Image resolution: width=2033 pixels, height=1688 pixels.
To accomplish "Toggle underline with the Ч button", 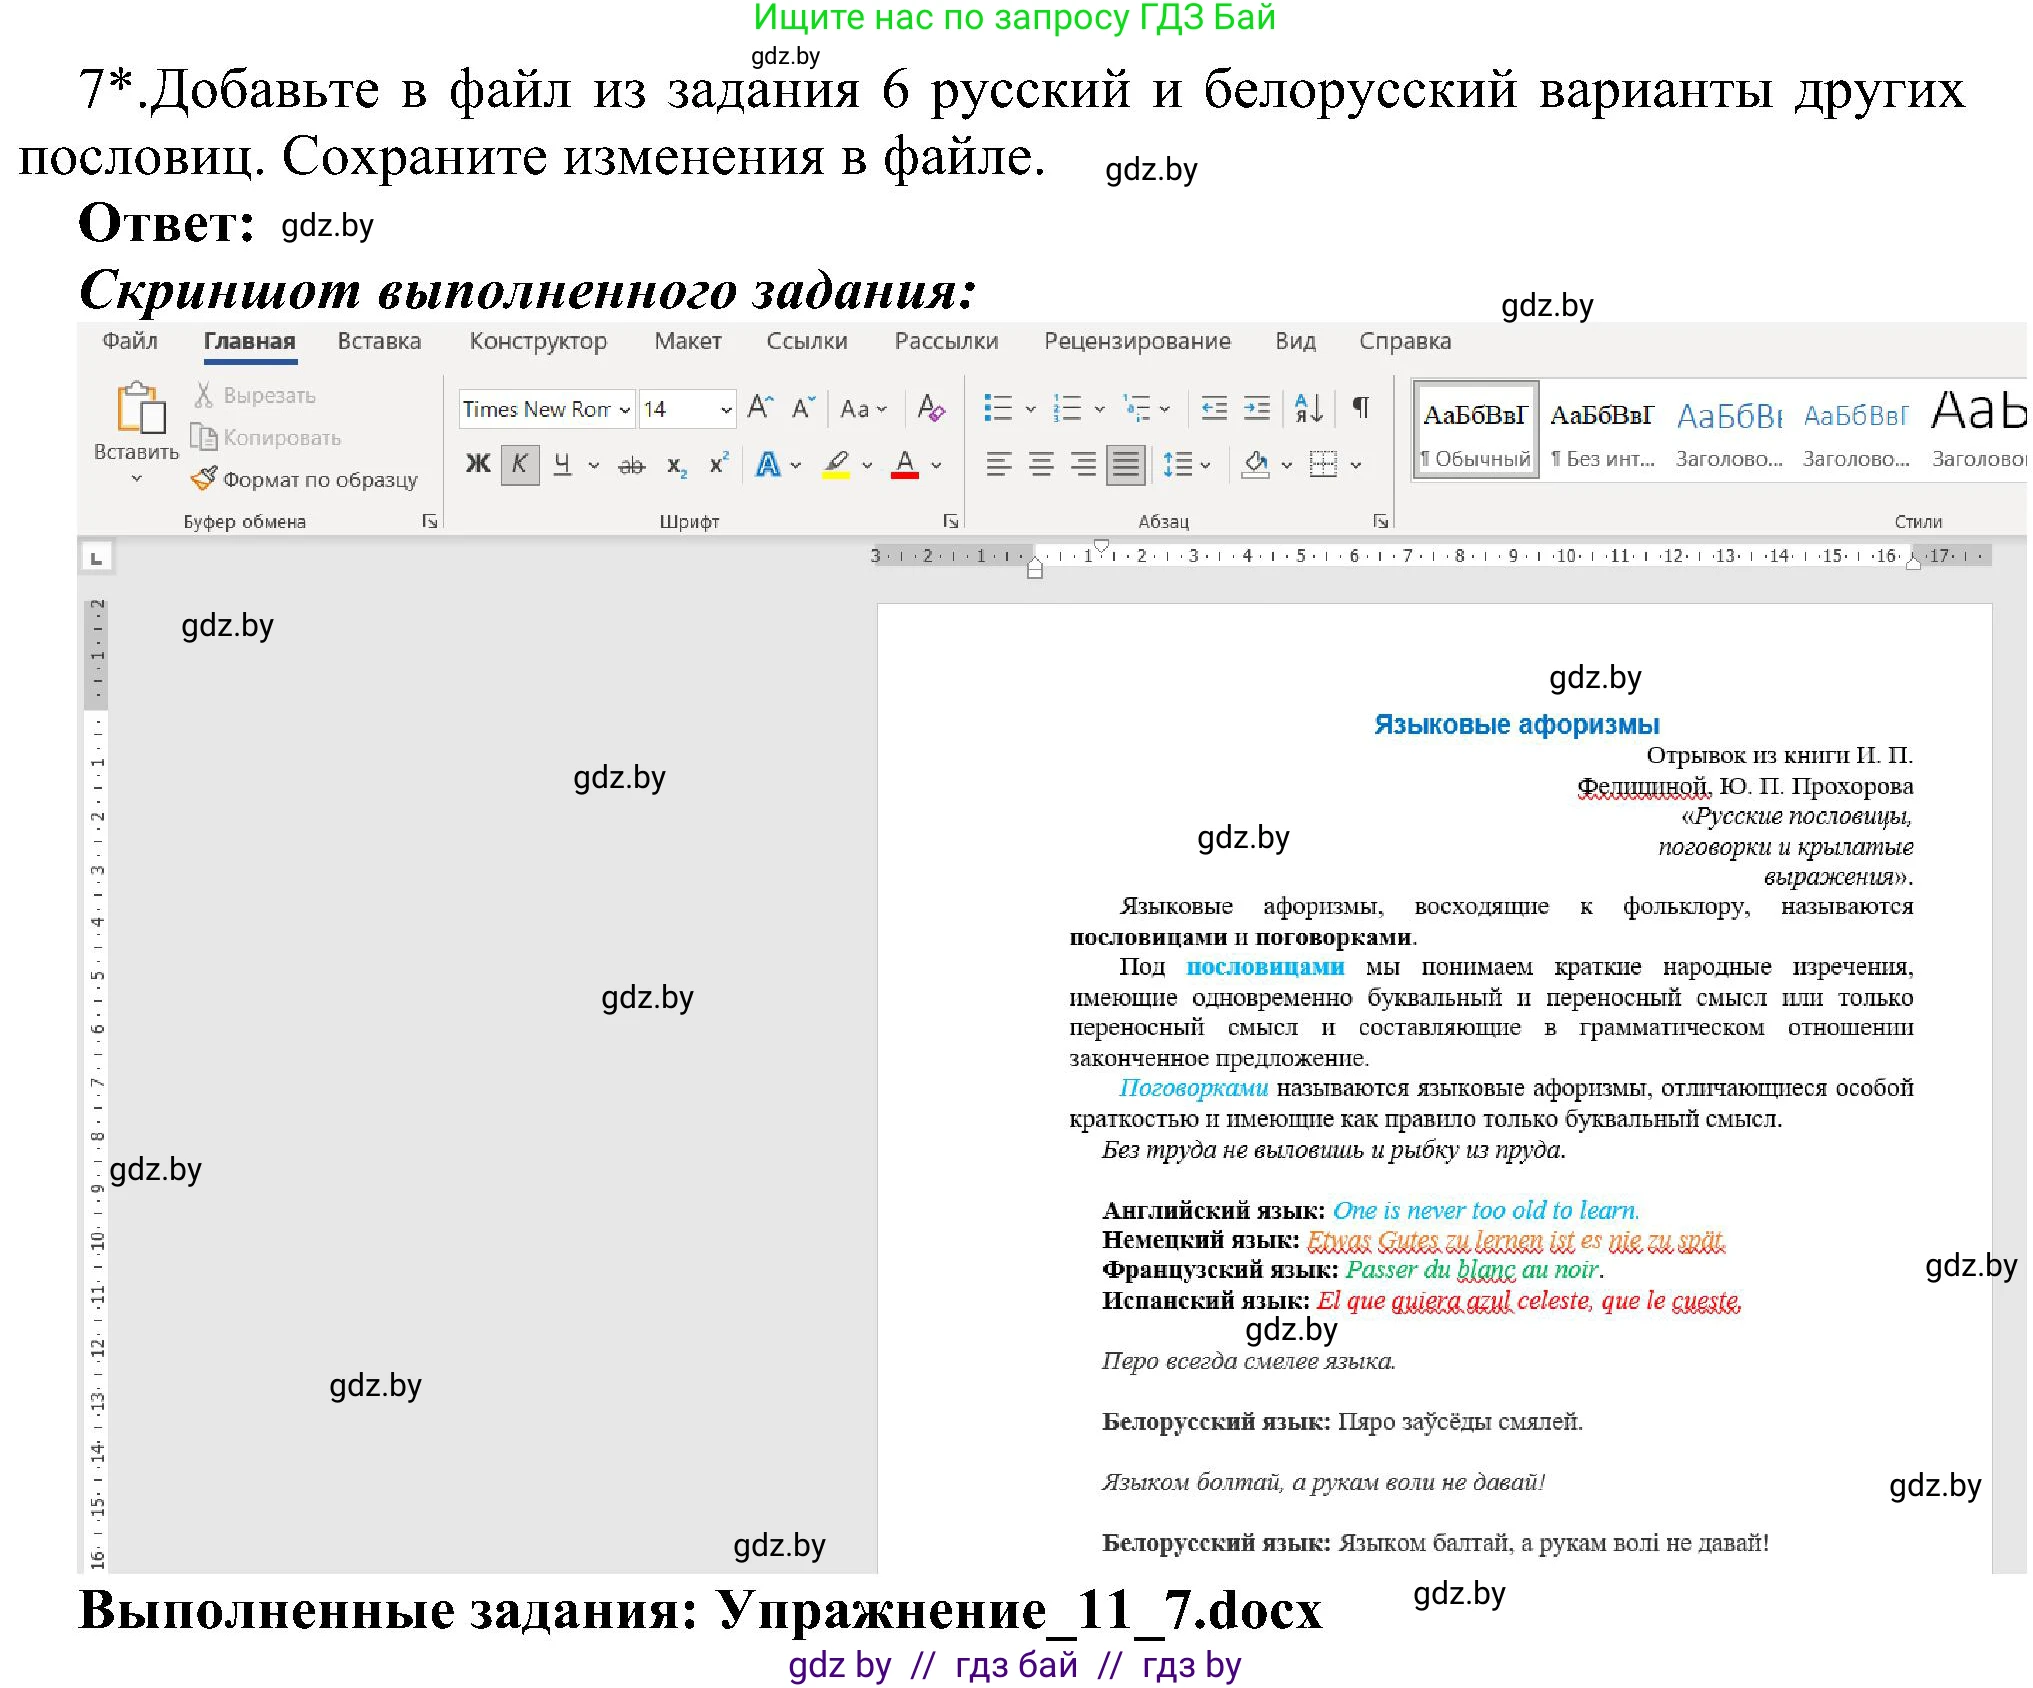I will pyautogui.click(x=558, y=463).
